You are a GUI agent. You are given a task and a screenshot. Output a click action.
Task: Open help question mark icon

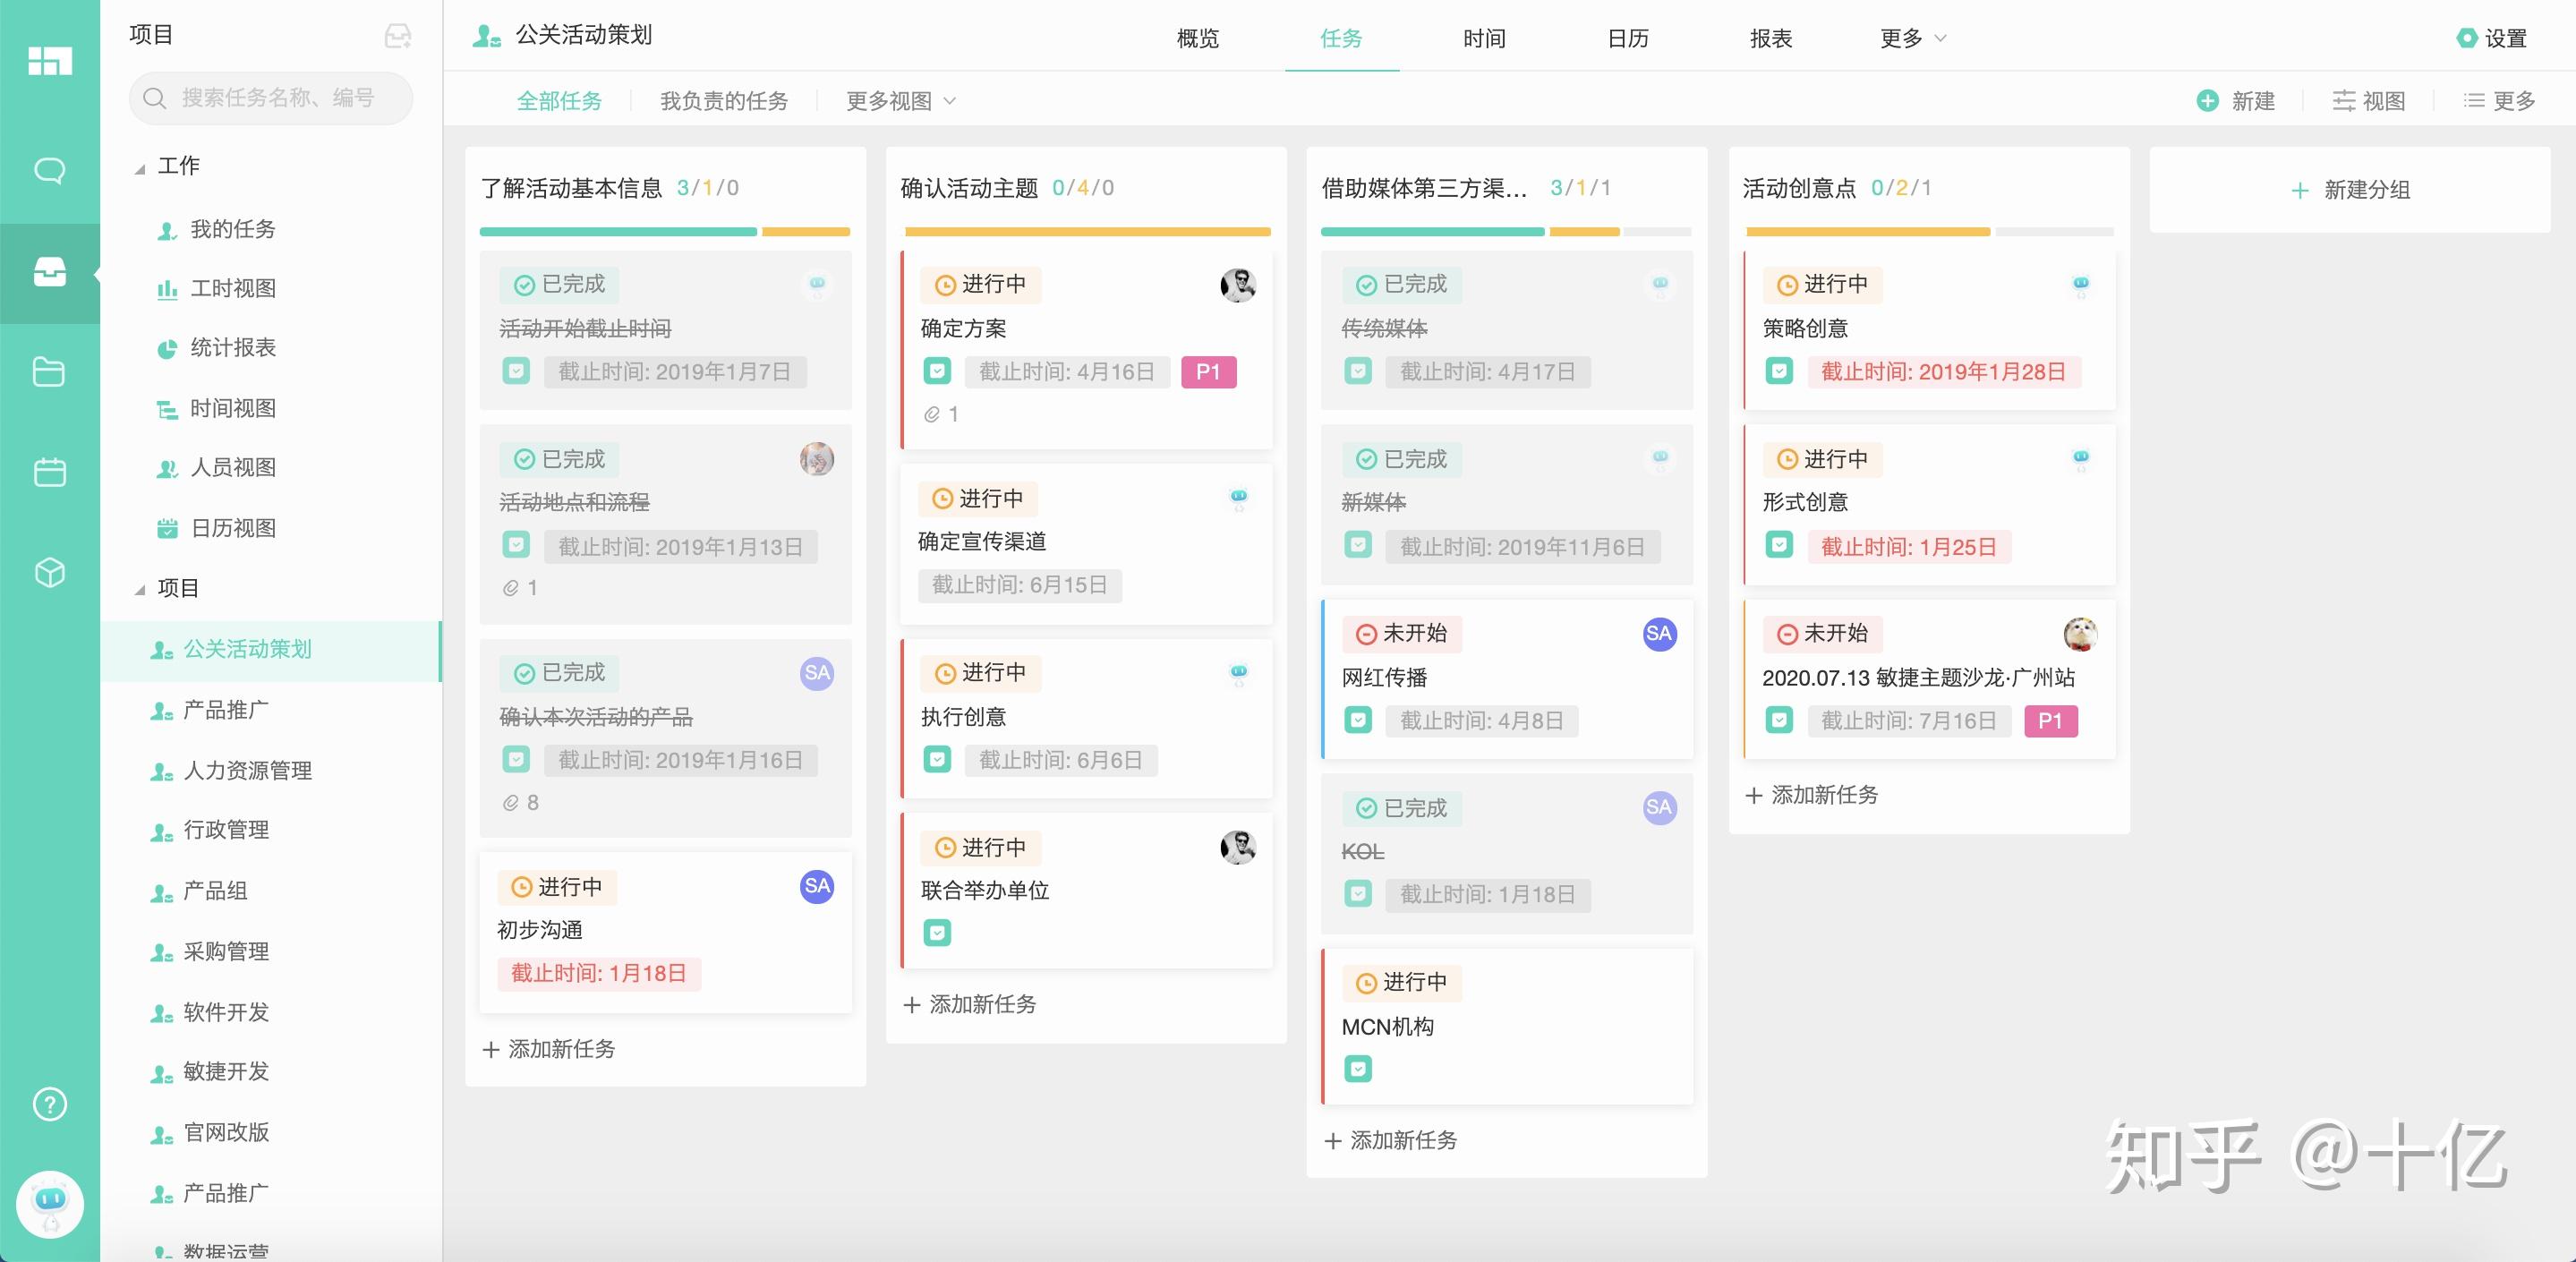[x=49, y=1104]
